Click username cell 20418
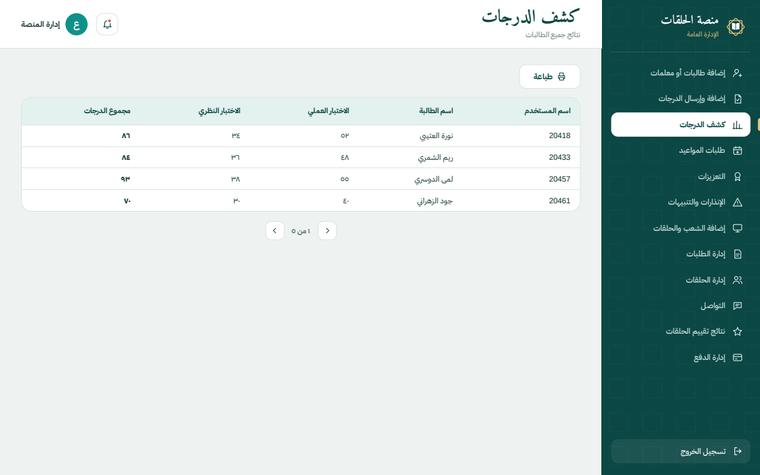This screenshot has width=760, height=475. pos(559,136)
